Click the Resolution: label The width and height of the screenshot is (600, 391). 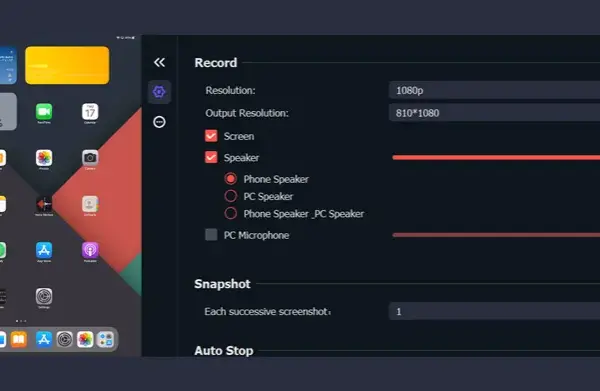click(230, 90)
